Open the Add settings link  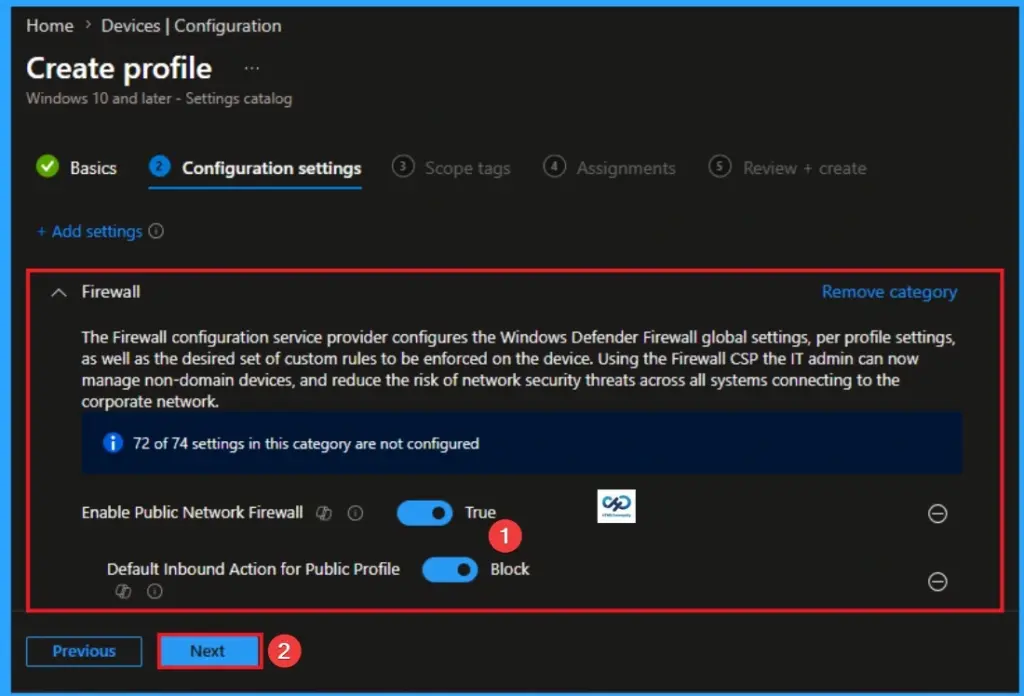pyautogui.click(x=96, y=231)
